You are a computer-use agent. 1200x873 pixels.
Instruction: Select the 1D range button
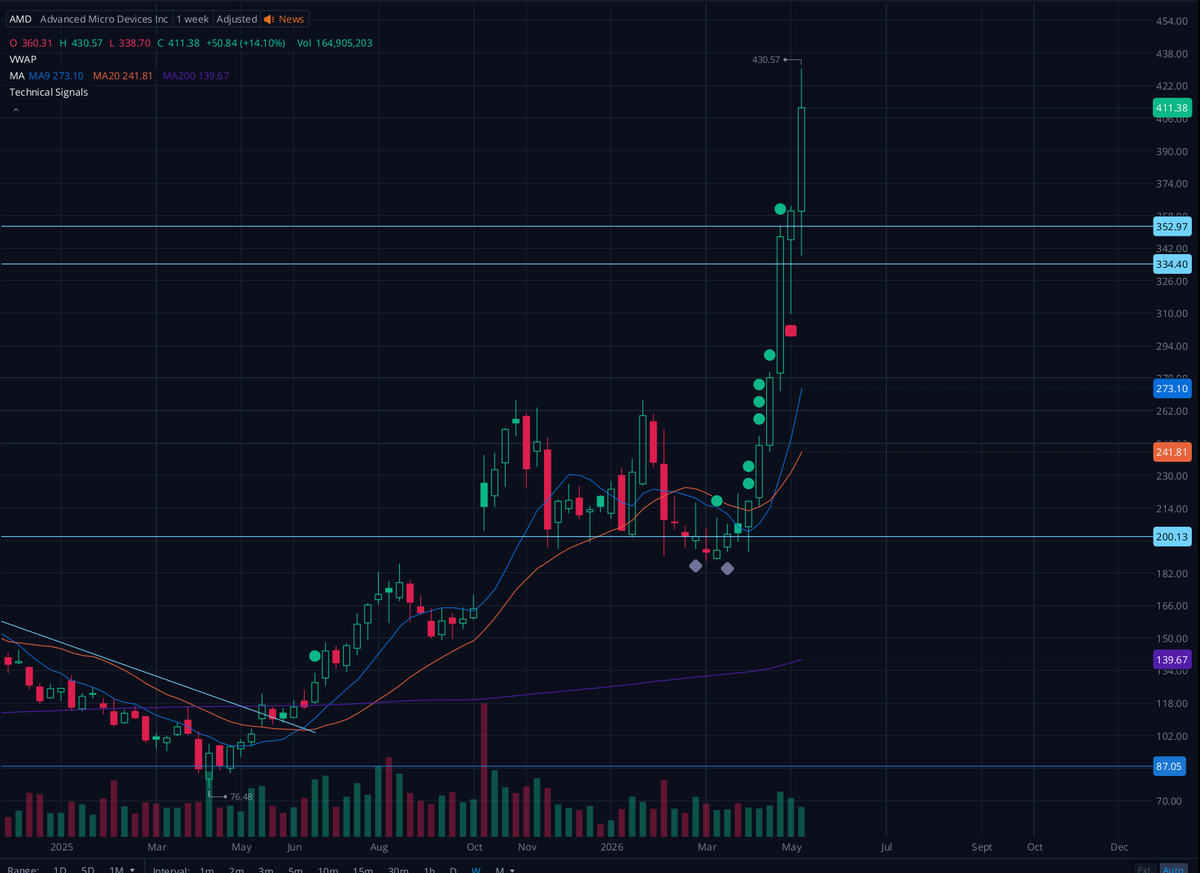coord(59,870)
